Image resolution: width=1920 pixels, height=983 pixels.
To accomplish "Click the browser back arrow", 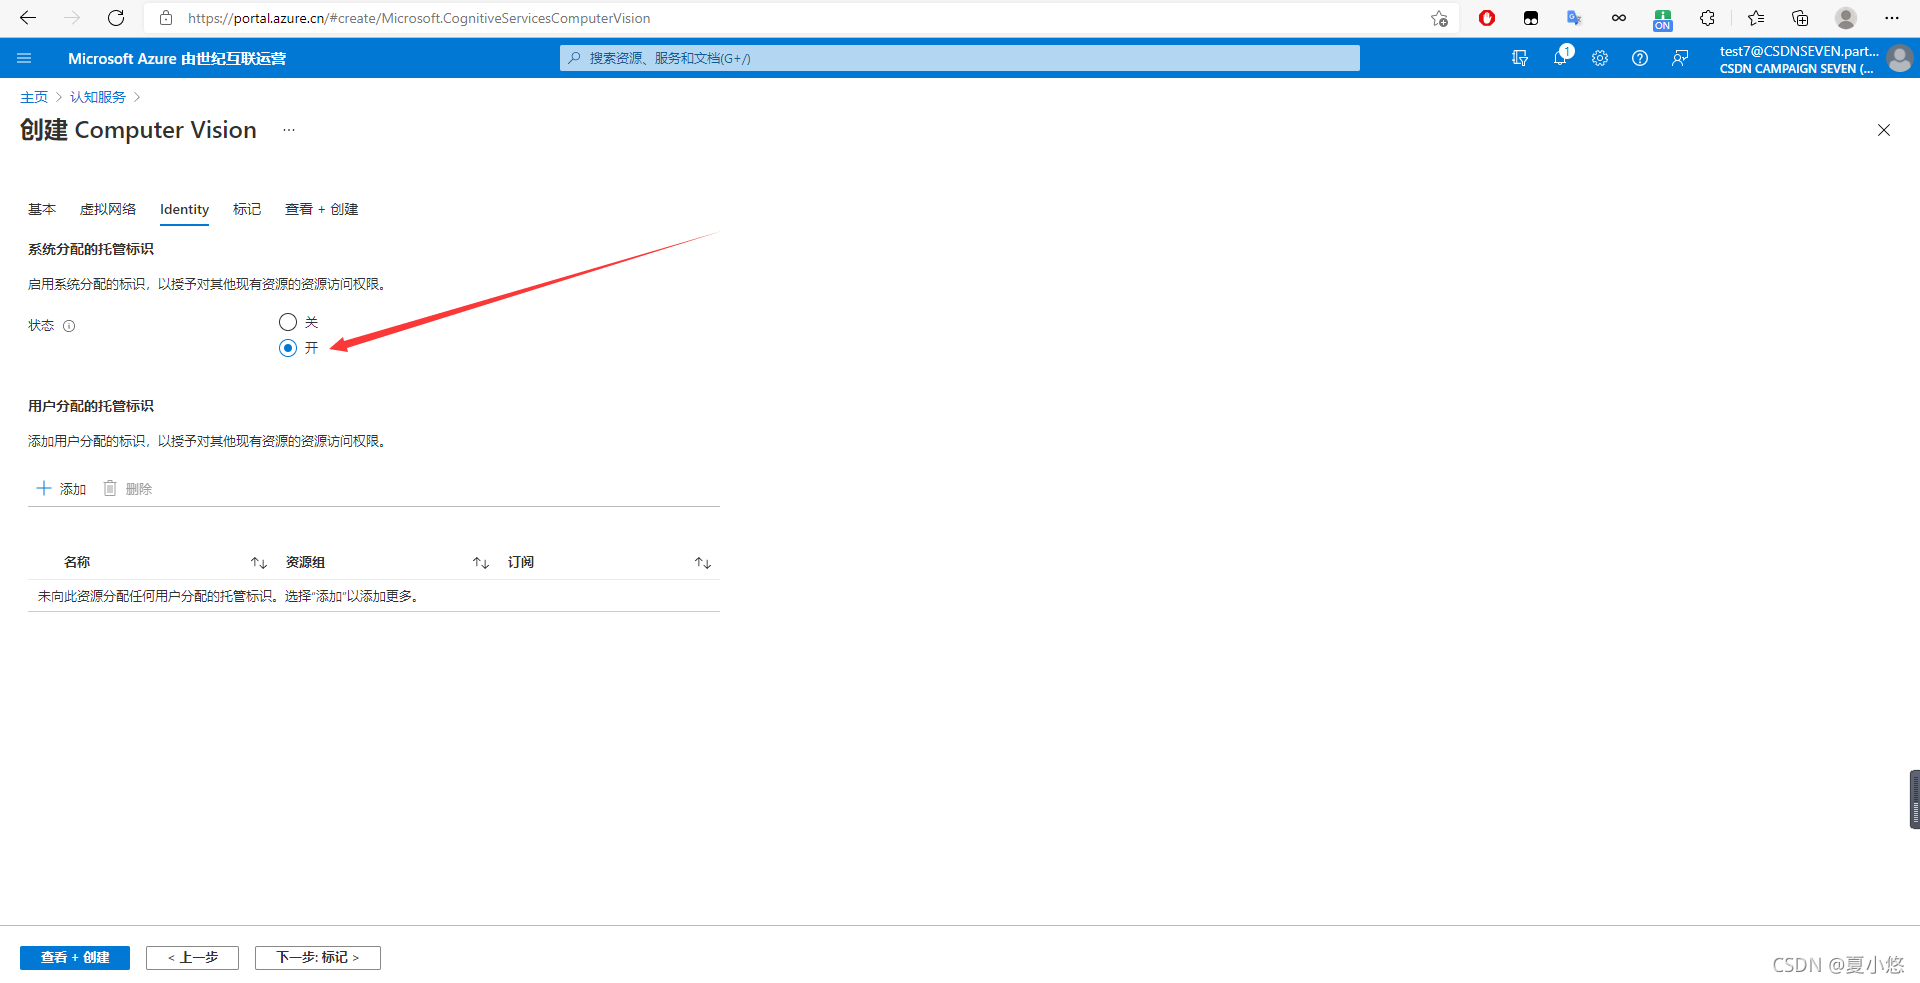I will [27, 18].
